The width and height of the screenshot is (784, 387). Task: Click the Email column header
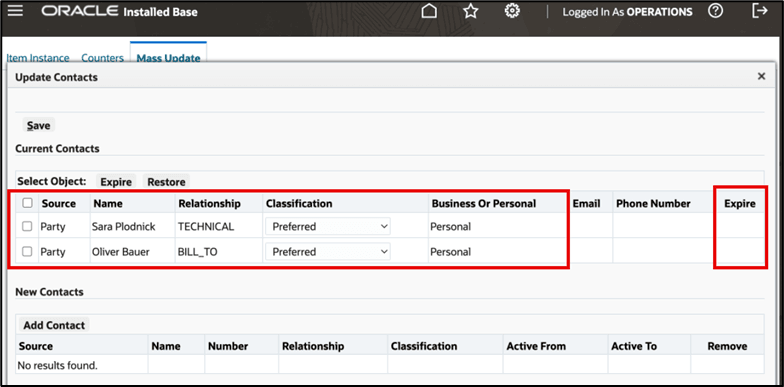point(586,204)
